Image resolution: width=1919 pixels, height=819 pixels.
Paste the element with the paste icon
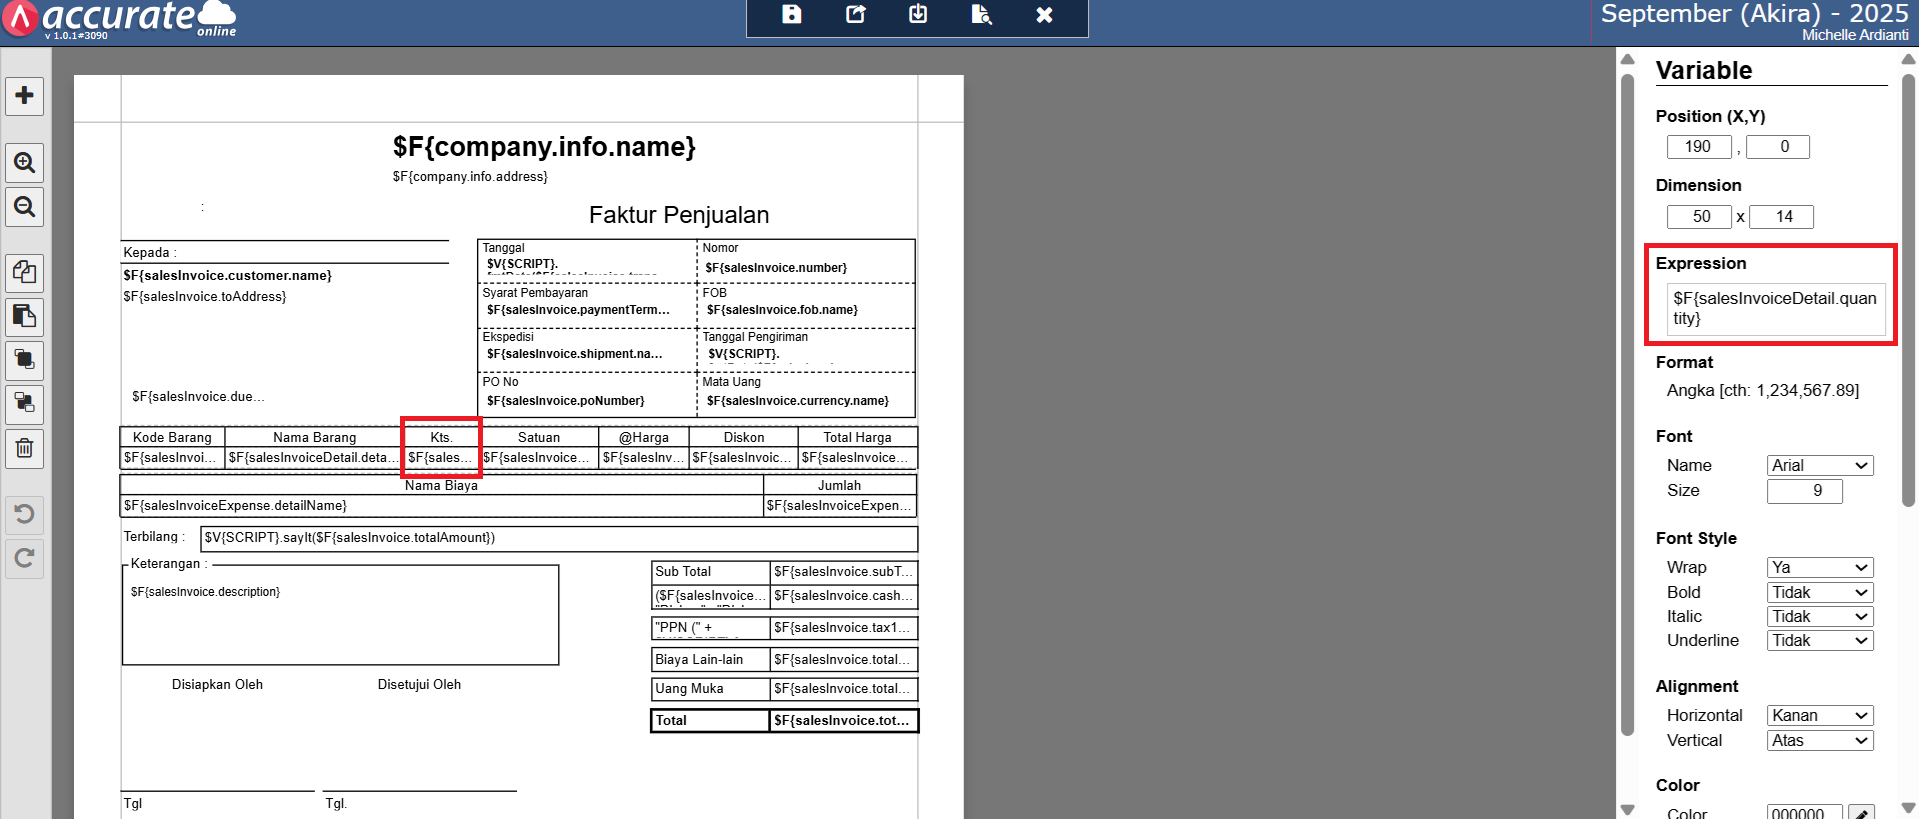click(24, 317)
